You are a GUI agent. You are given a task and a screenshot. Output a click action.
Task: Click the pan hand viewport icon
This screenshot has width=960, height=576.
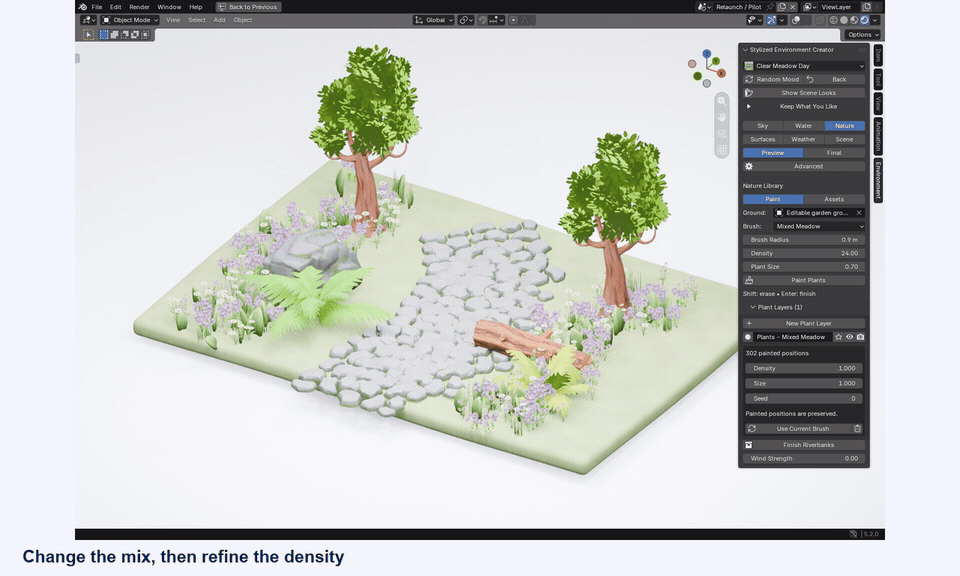722,117
